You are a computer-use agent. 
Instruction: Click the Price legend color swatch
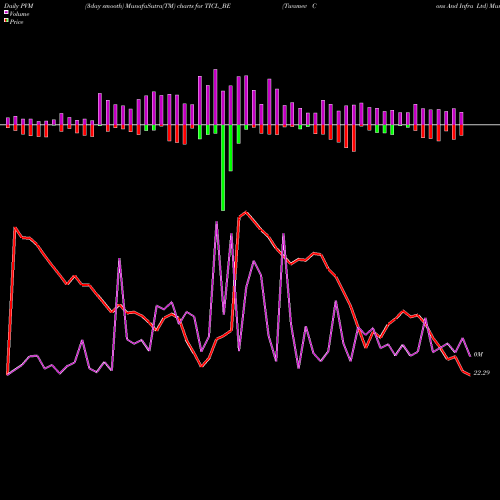tap(6, 20)
